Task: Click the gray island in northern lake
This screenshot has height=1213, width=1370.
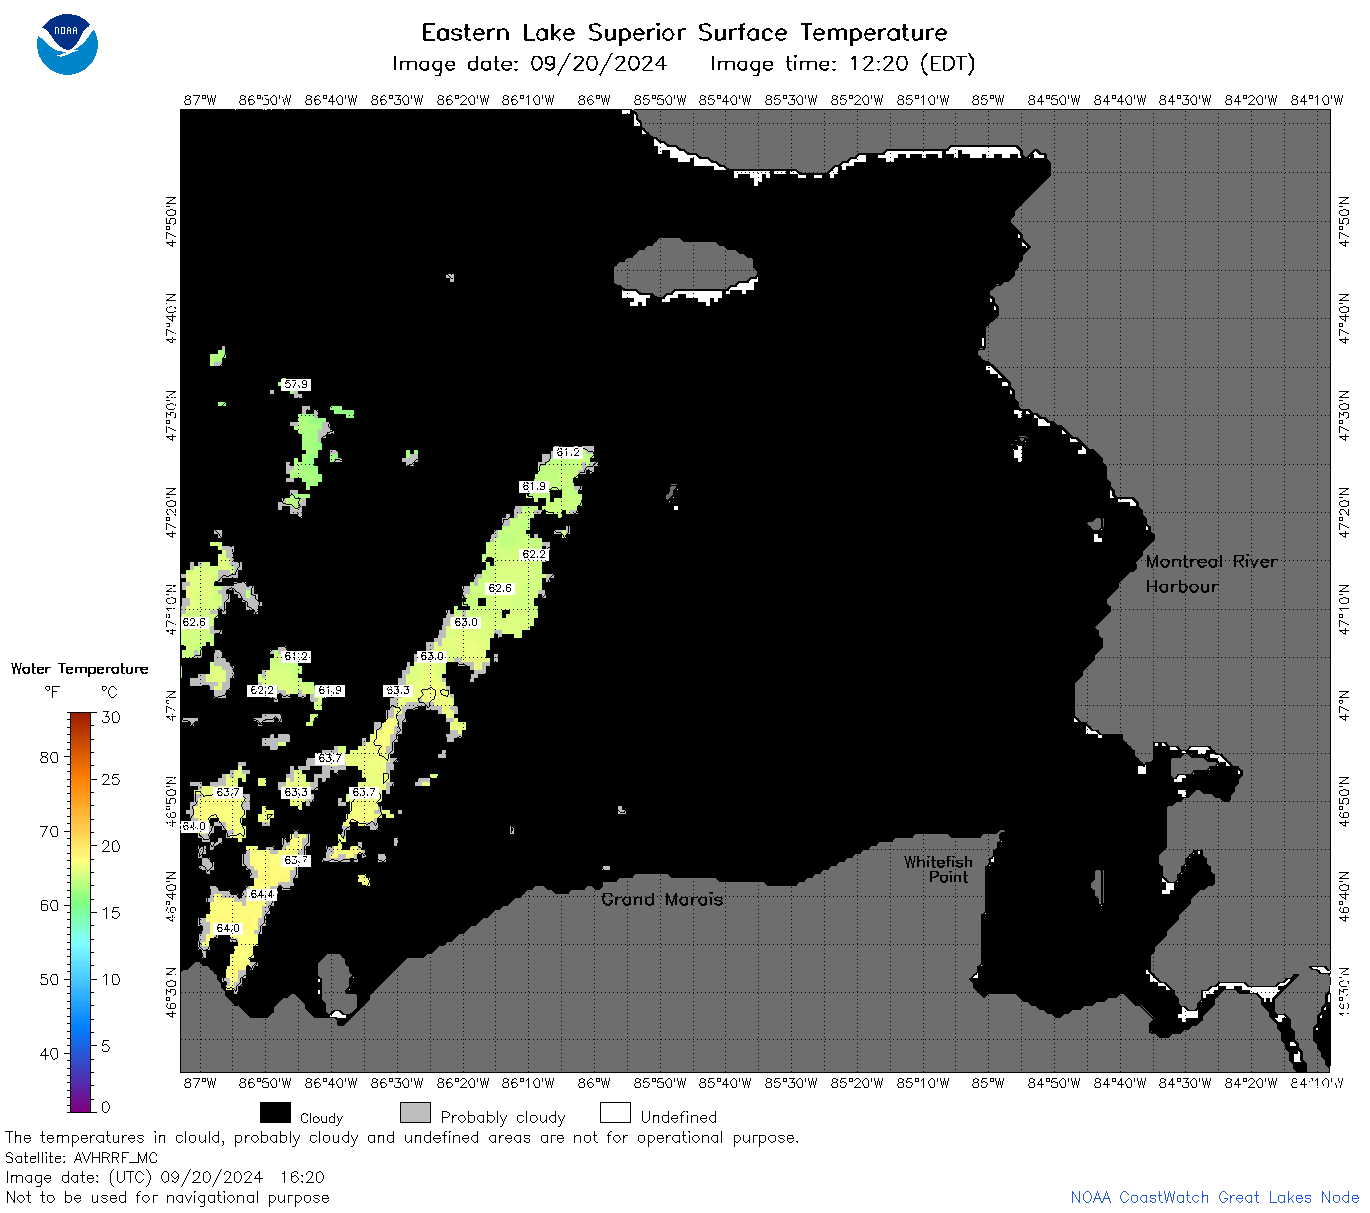Action: click(684, 266)
